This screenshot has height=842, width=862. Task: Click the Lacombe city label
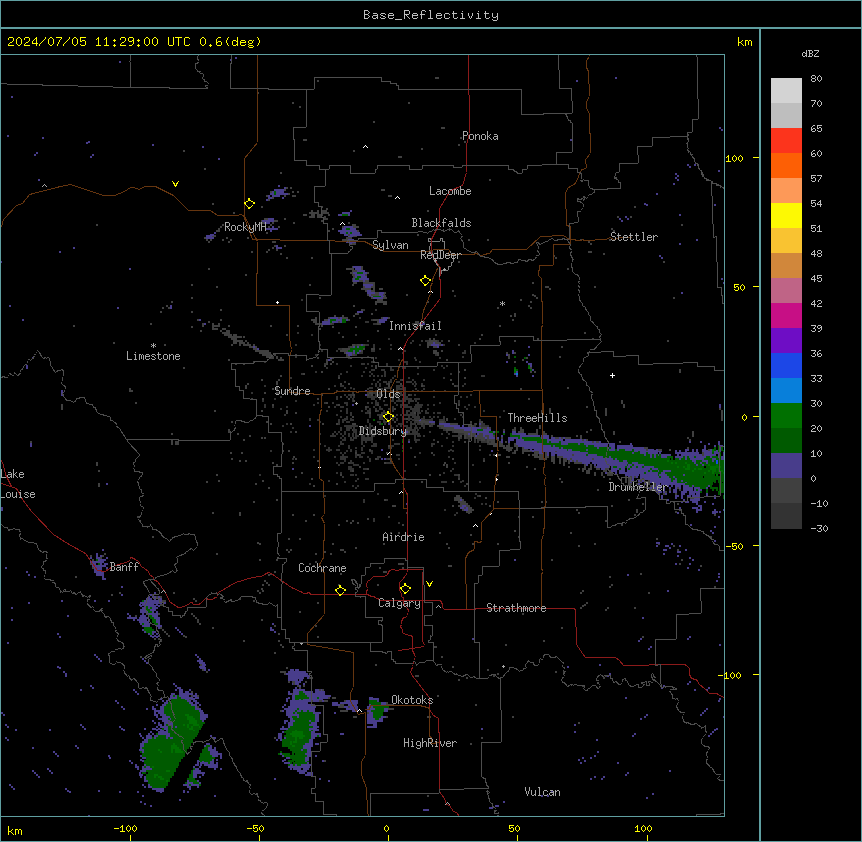coord(450,191)
